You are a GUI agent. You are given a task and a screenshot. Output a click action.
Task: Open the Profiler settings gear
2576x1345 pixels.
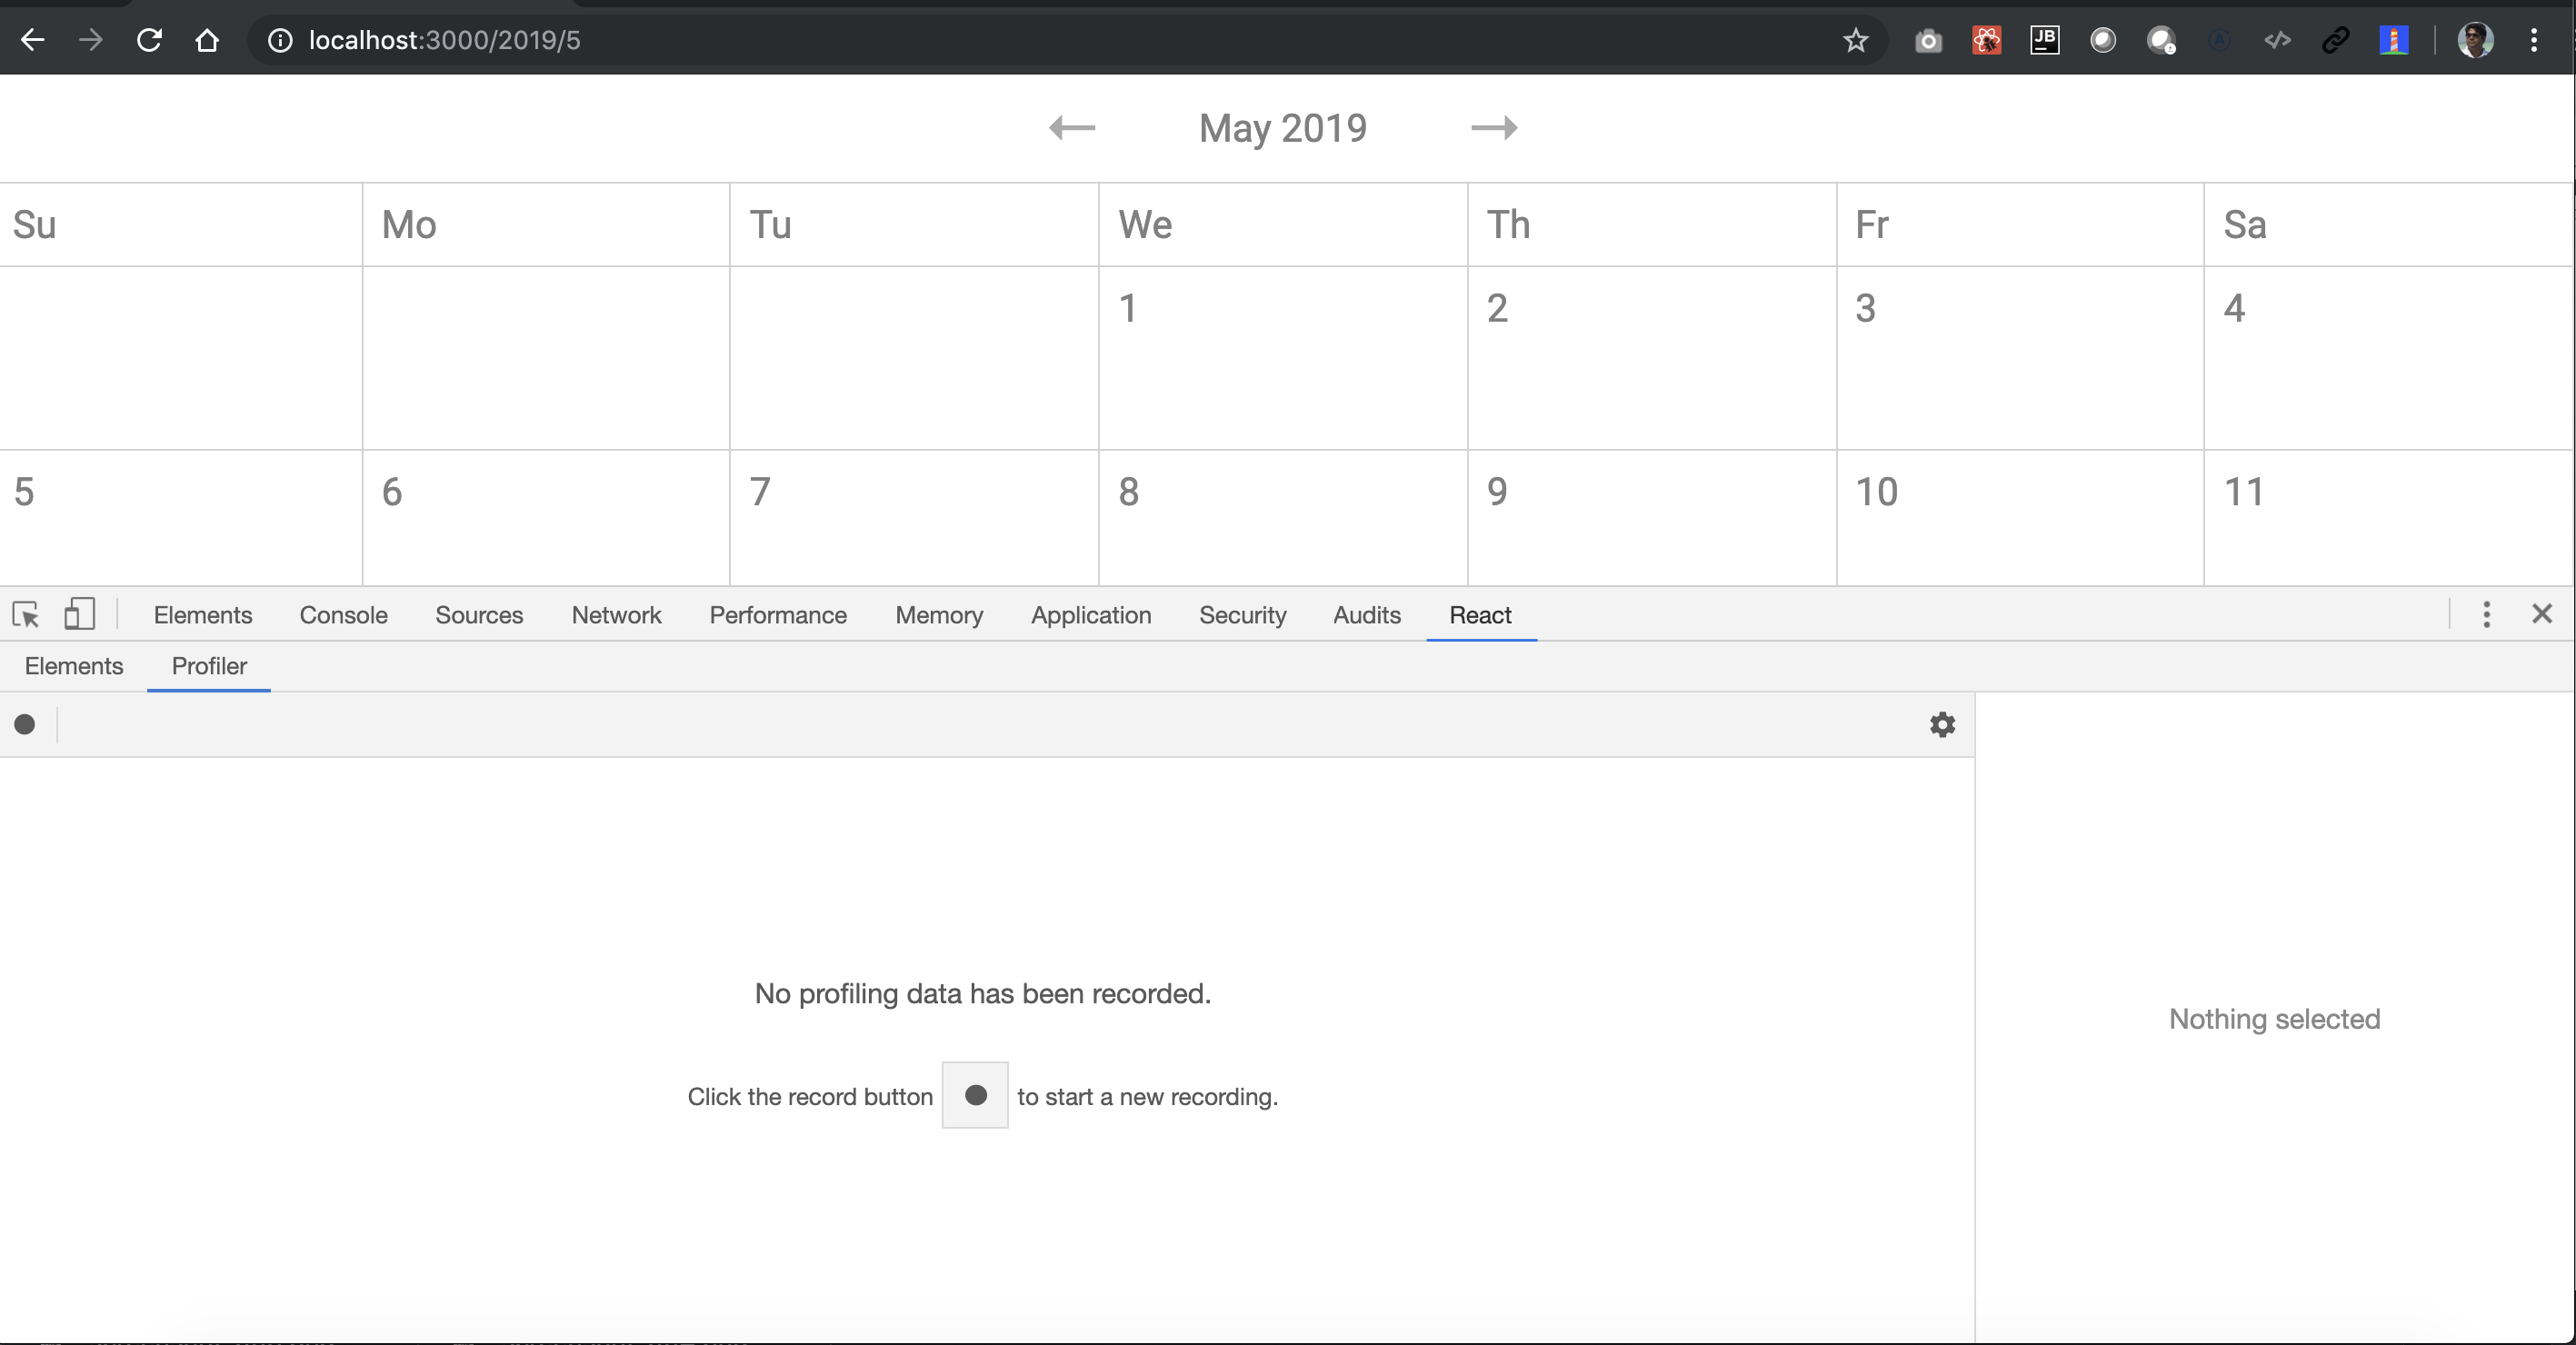[x=1942, y=724]
